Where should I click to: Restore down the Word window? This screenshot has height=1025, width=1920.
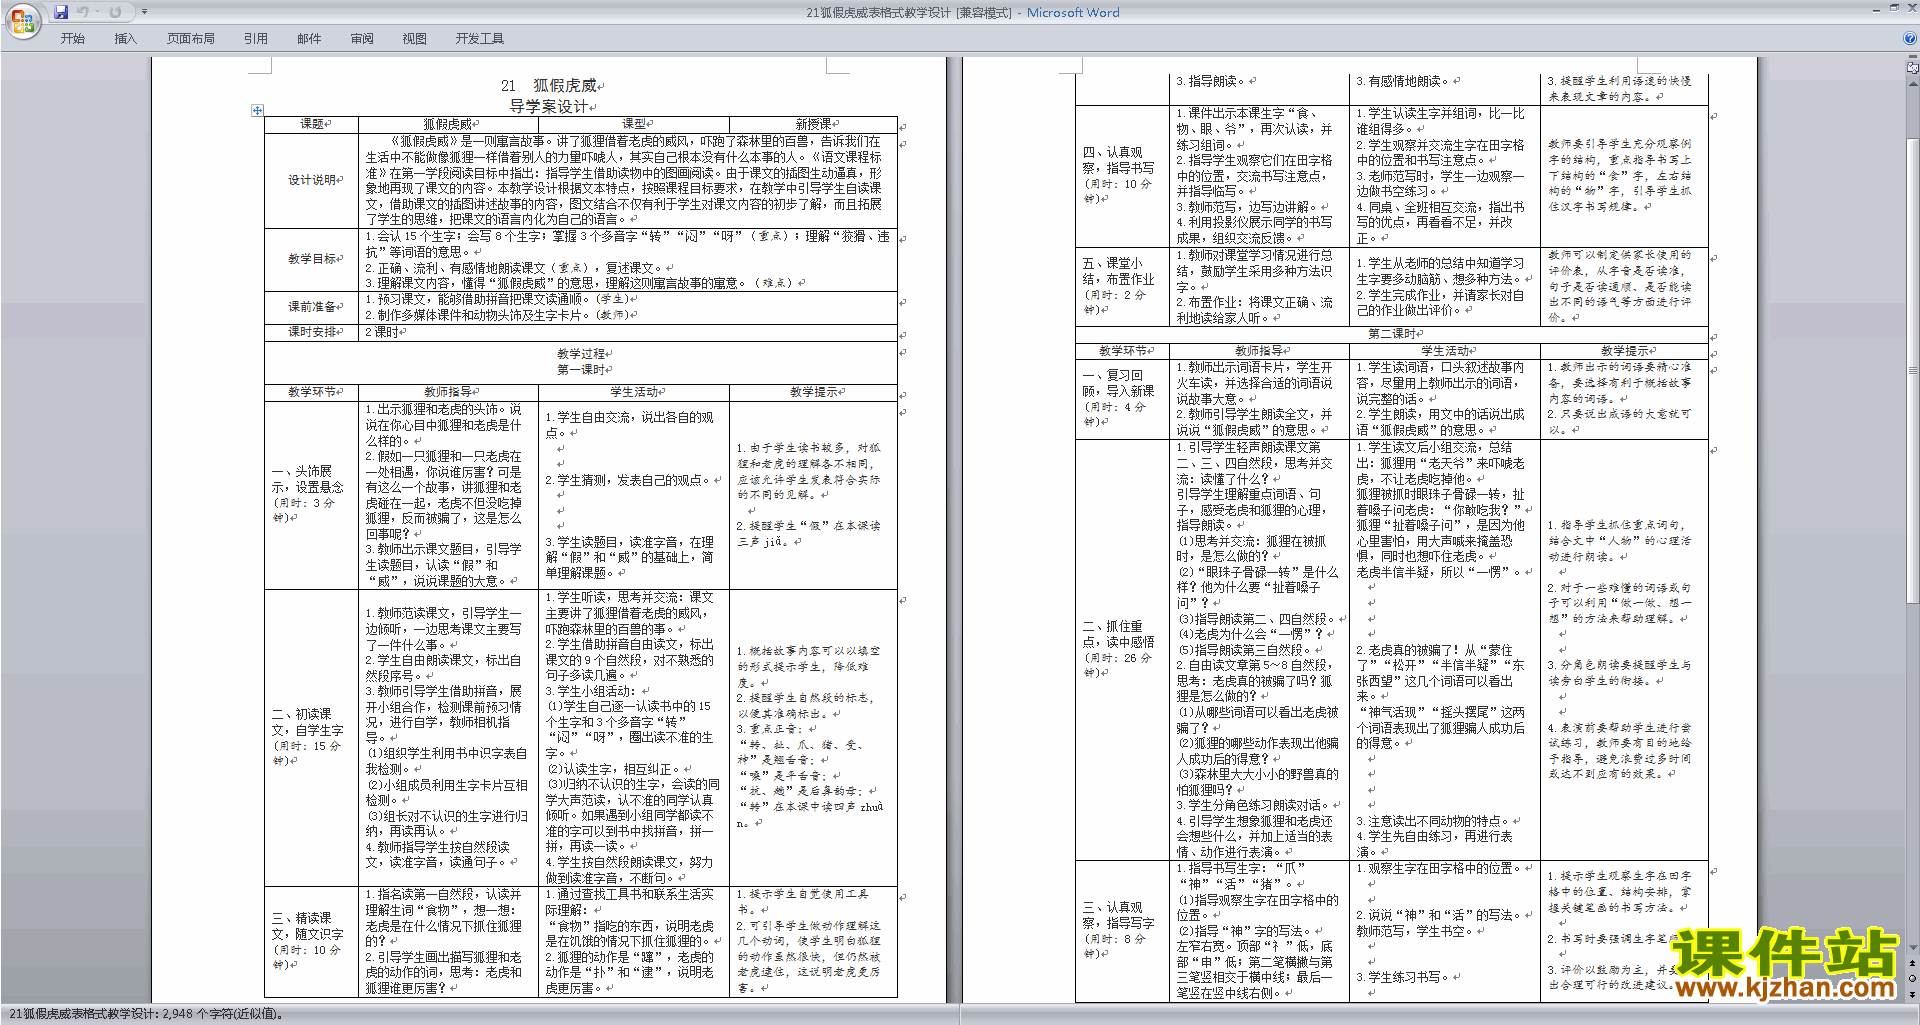coord(1894,9)
